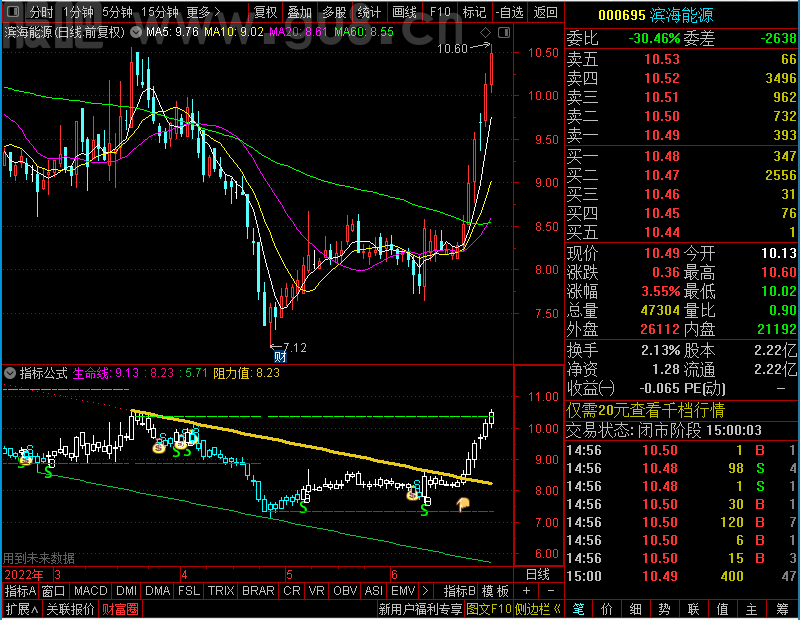Switch to the 分时 intraday view
This screenshot has width=800, height=620.
click(41, 12)
